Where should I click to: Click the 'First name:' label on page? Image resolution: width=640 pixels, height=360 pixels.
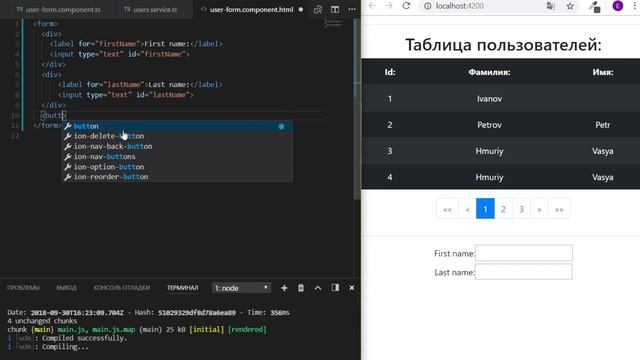pyautogui.click(x=454, y=253)
